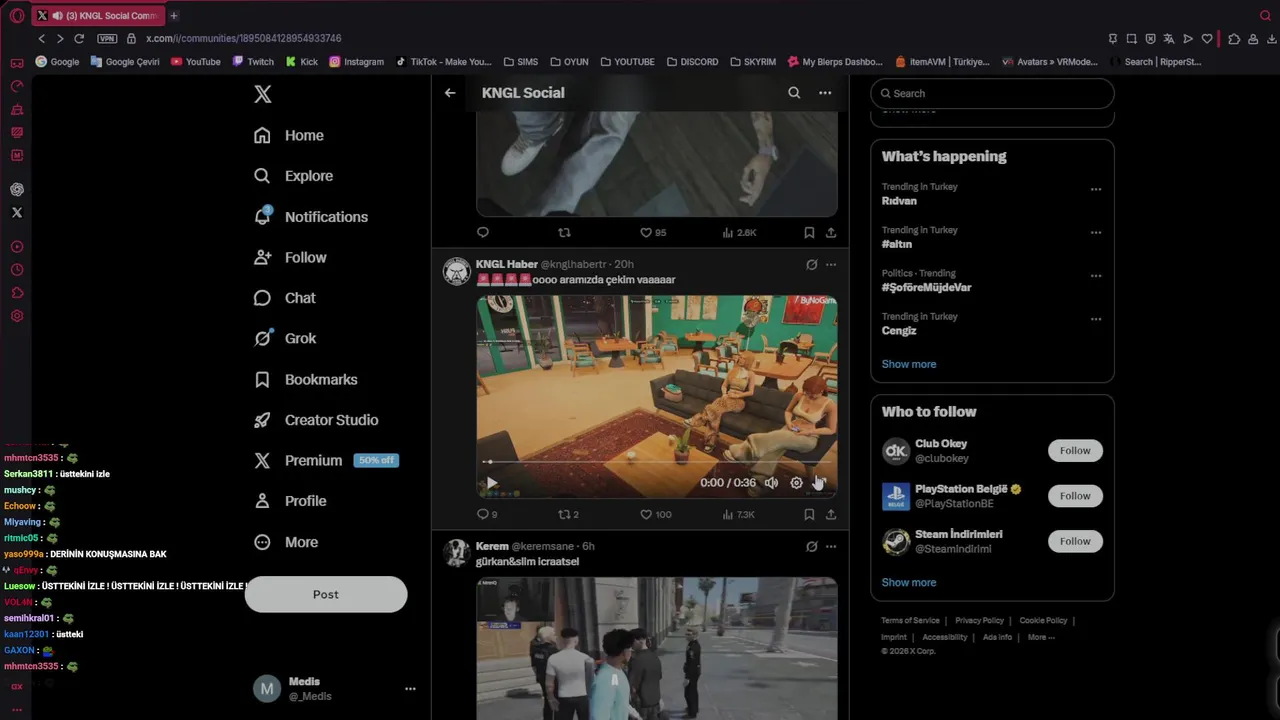
Task: Show more trending topics
Action: click(x=909, y=364)
